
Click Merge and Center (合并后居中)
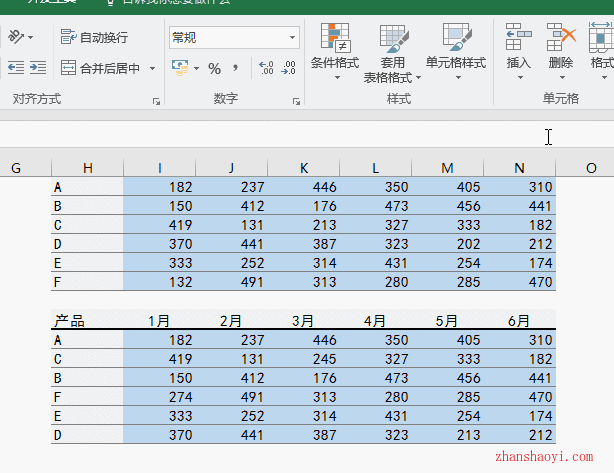[x=100, y=68]
